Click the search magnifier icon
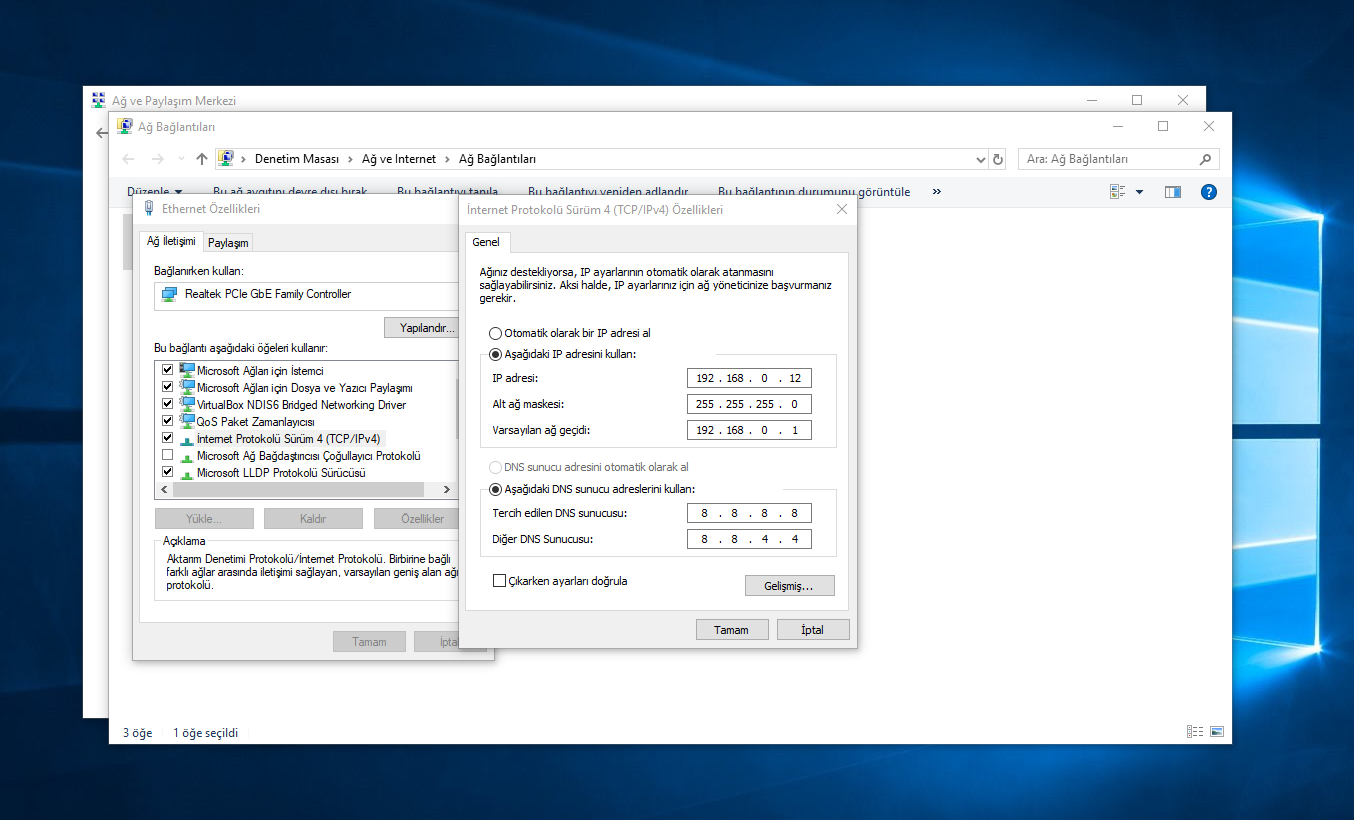Screen dimensions: 1354x820 (x=1206, y=159)
